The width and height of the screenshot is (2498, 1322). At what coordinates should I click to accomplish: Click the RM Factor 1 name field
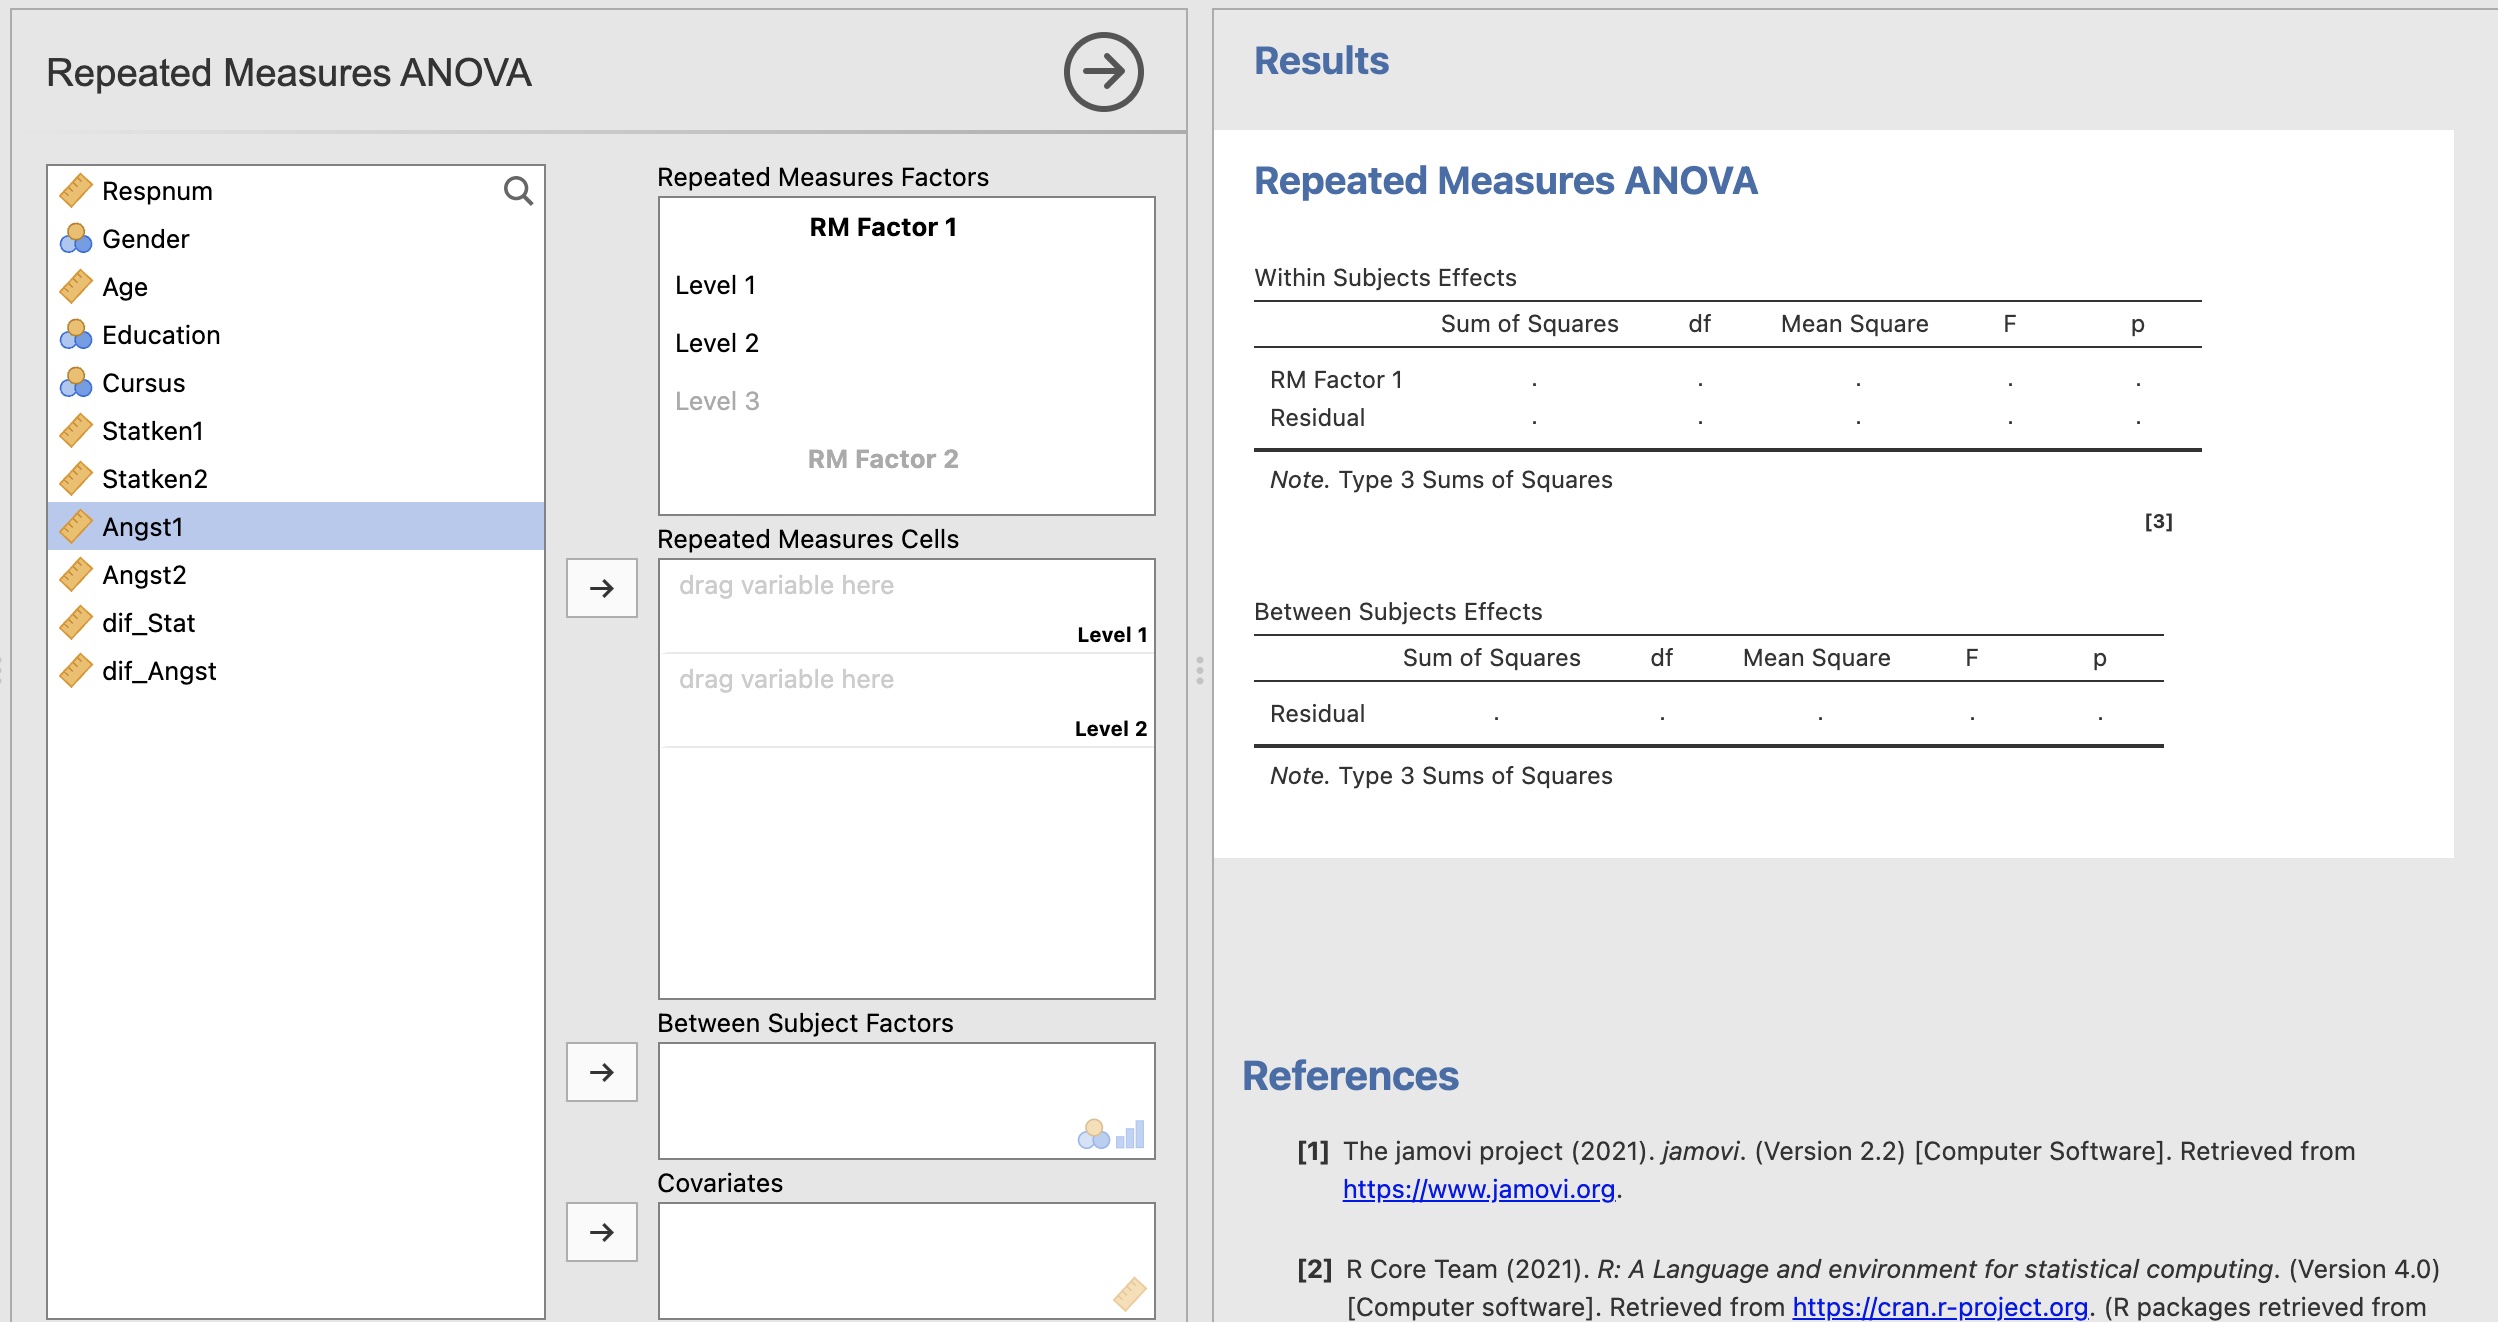point(882,228)
